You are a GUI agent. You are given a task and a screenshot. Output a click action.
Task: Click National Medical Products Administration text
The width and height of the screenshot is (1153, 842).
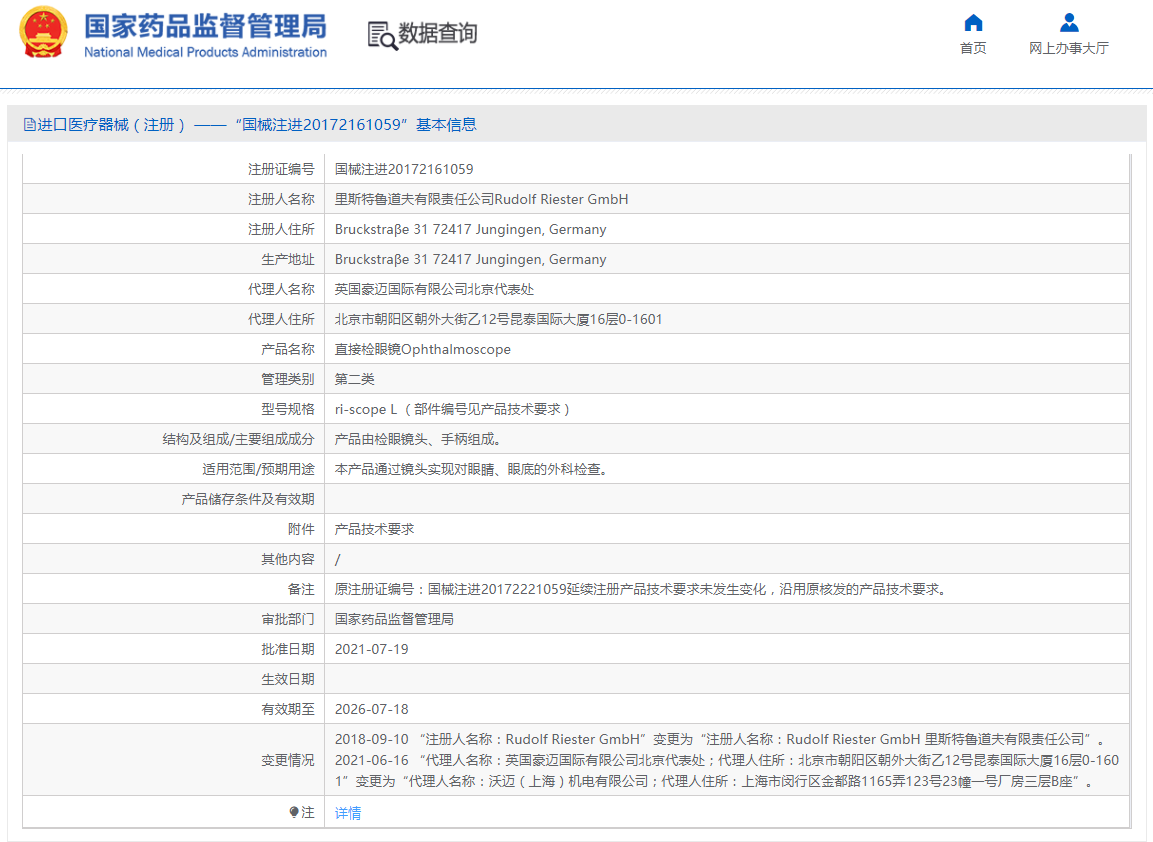tap(205, 52)
